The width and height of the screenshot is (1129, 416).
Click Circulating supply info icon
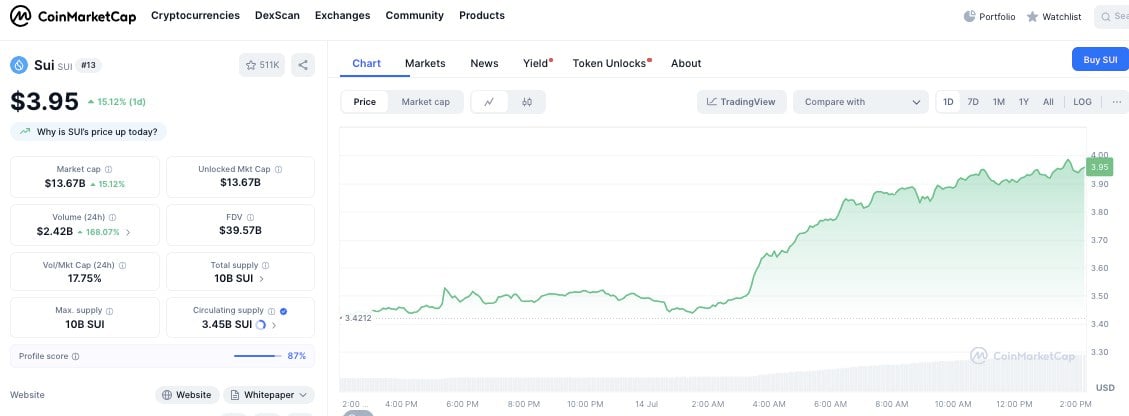(x=271, y=311)
